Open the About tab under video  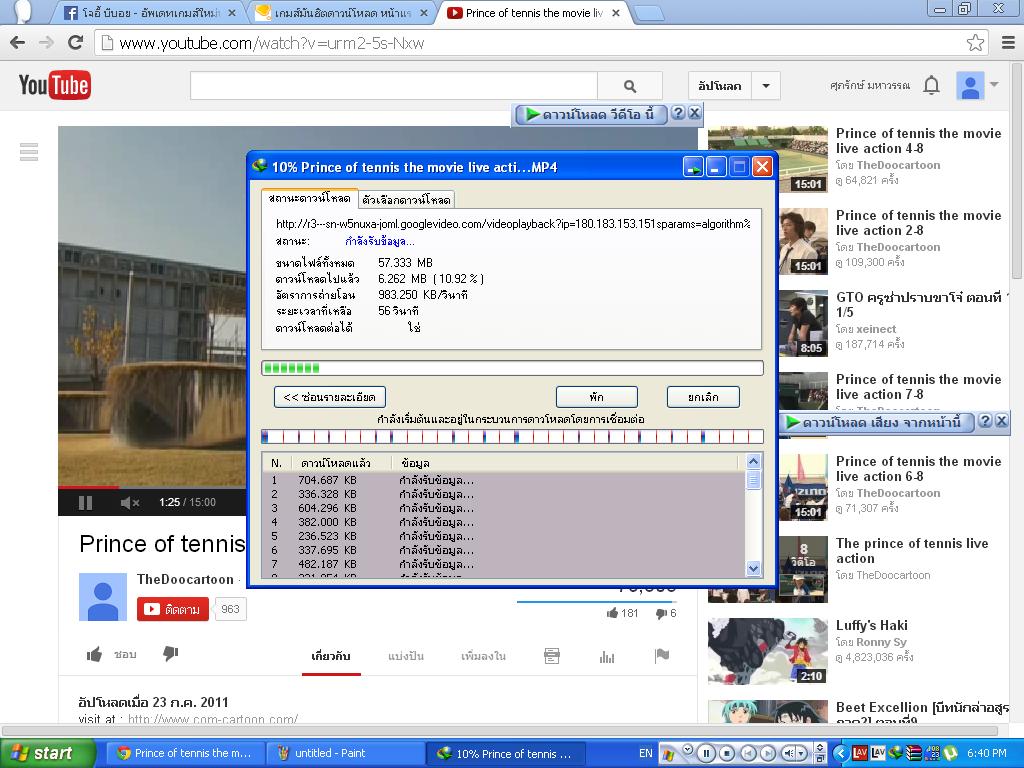pyautogui.click(x=331, y=656)
